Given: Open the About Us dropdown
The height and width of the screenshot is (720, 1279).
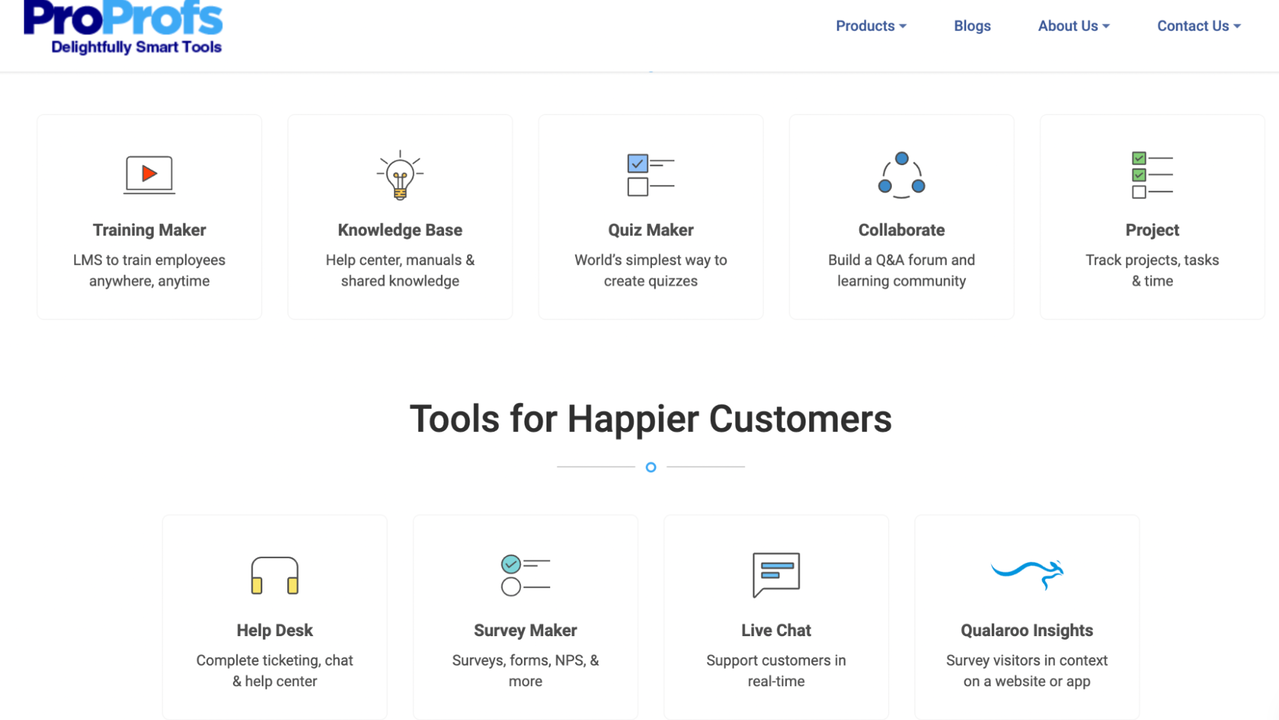Looking at the screenshot, I should [1073, 26].
